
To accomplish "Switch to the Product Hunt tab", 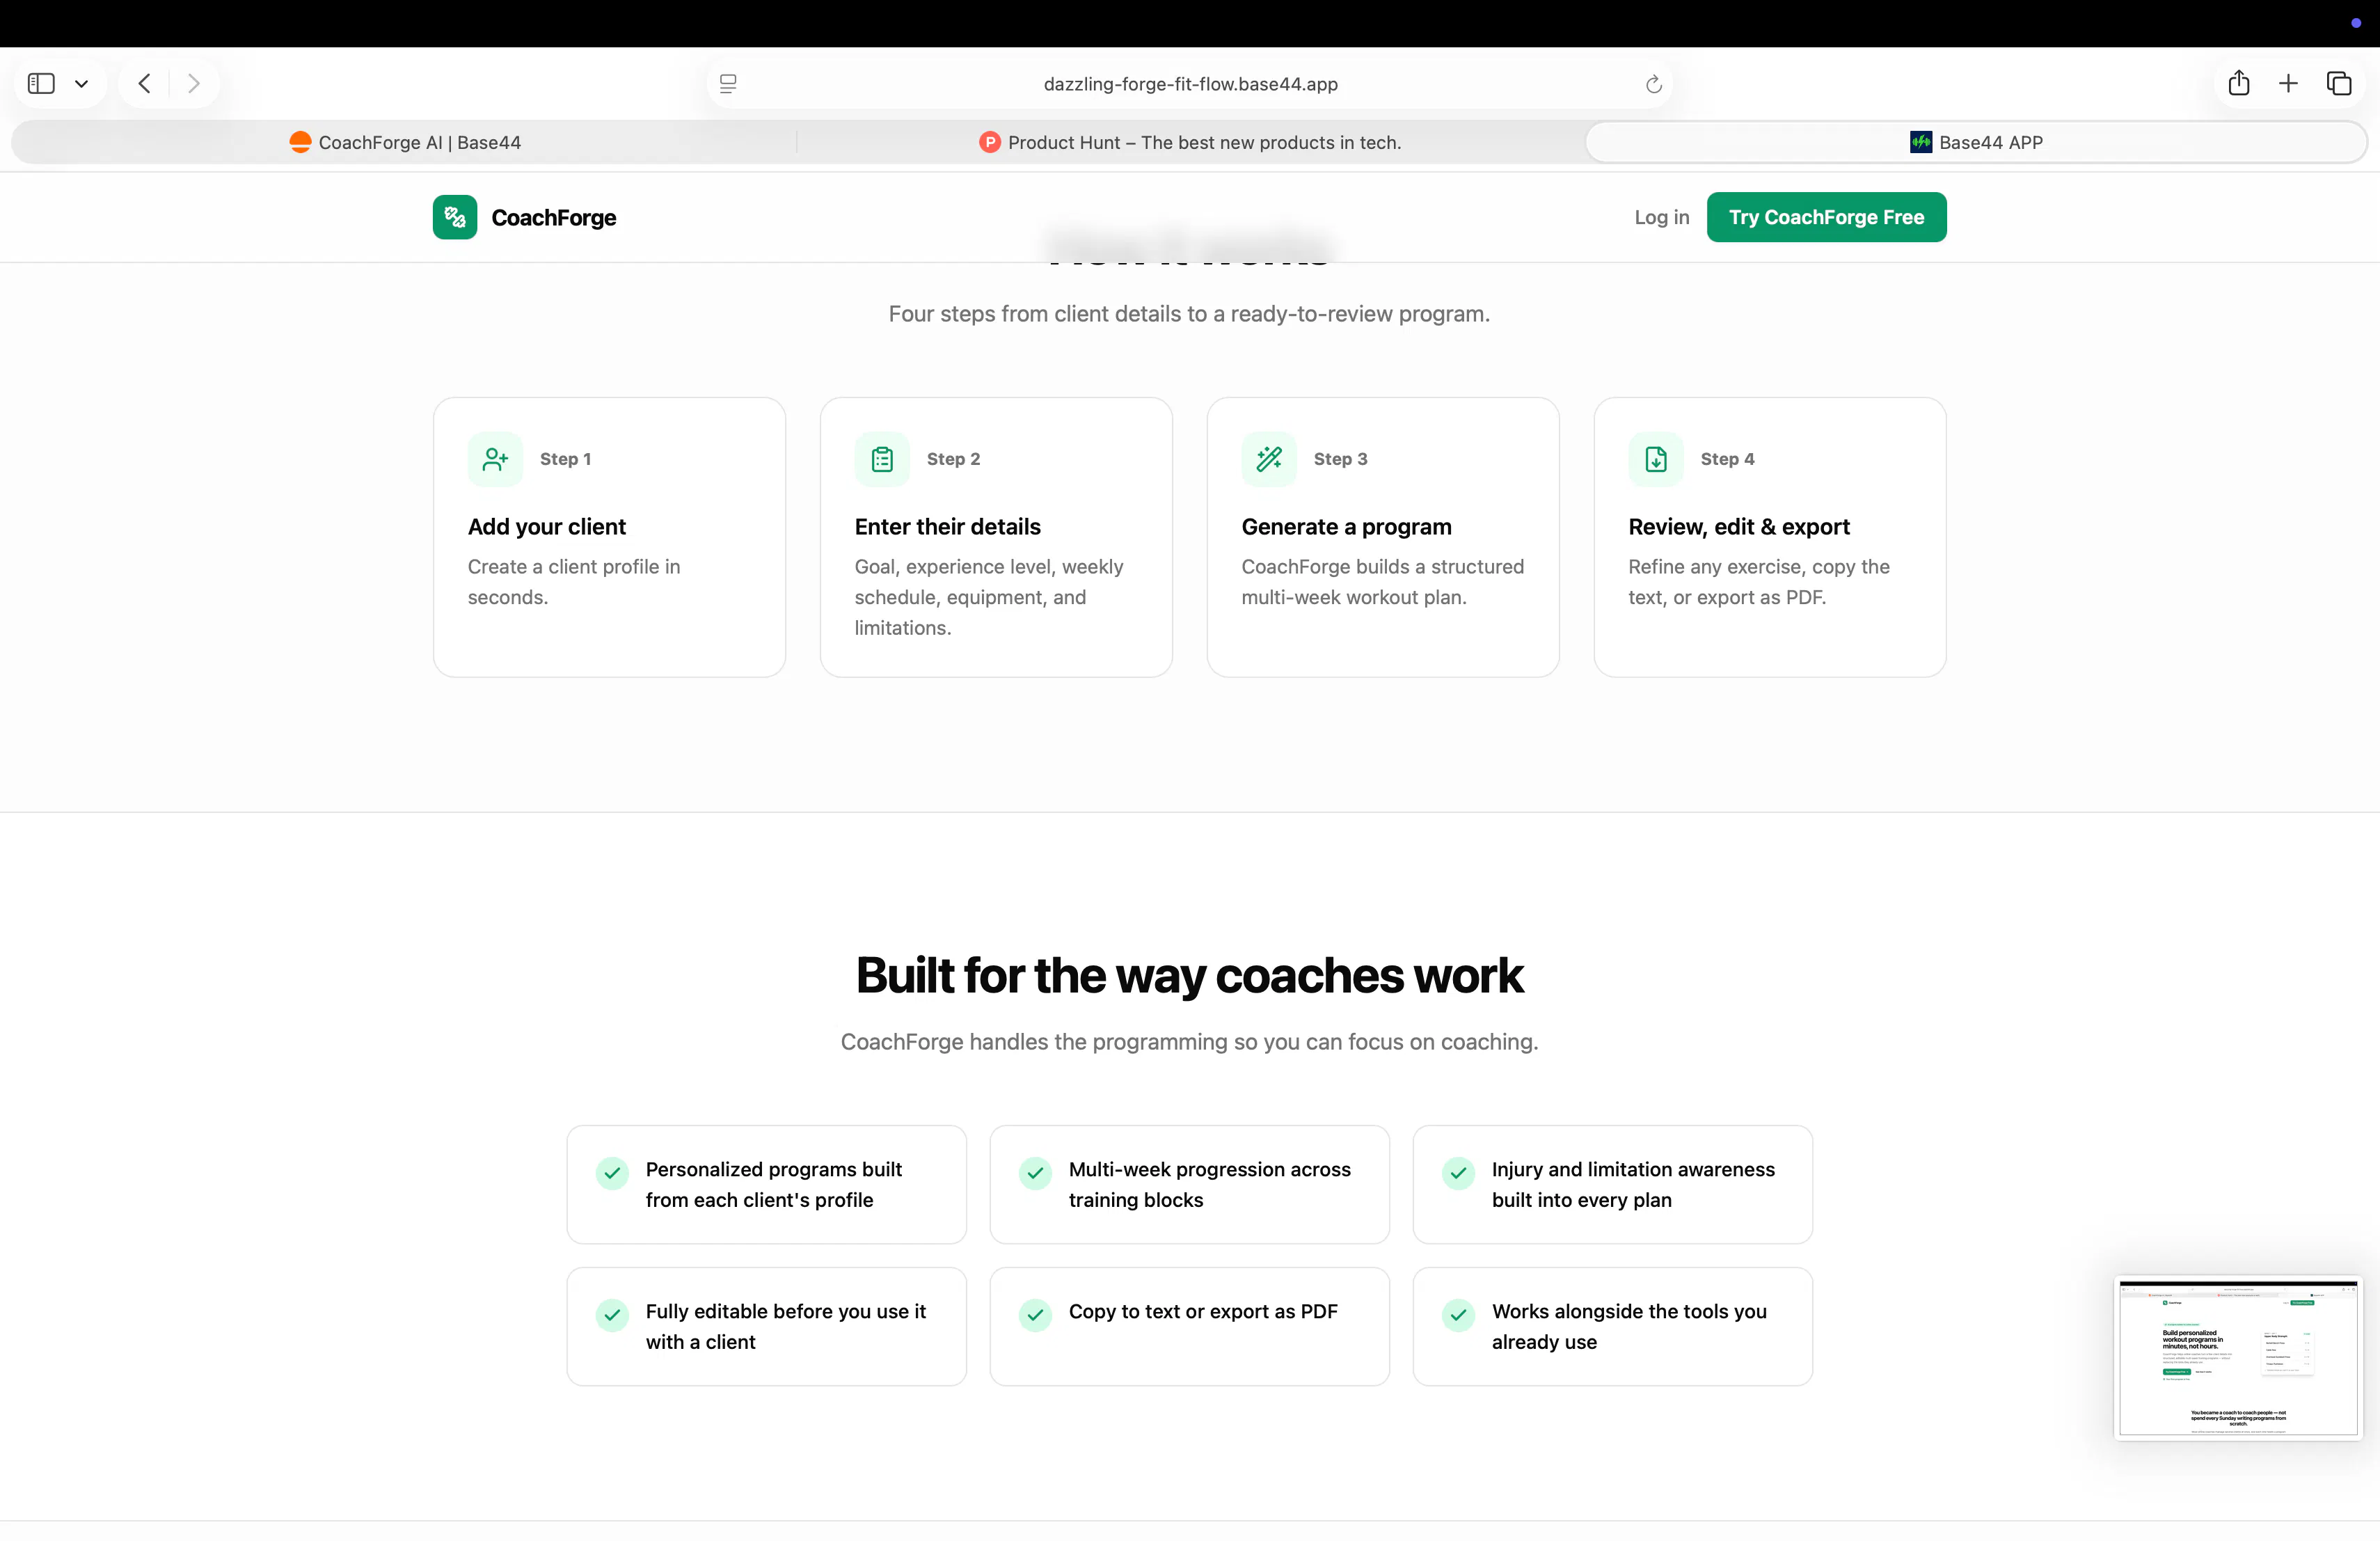I will click(1190, 142).
